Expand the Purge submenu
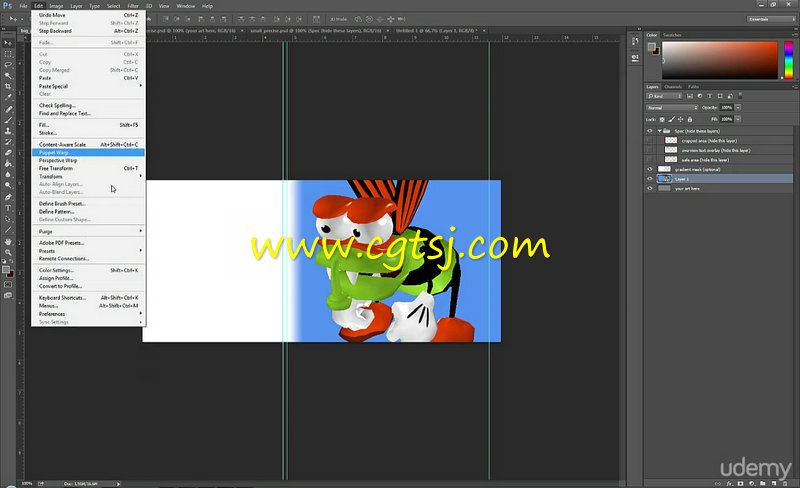The width and height of the screenshot is (800, 488). pyautogui.click(x=88, y=231)
